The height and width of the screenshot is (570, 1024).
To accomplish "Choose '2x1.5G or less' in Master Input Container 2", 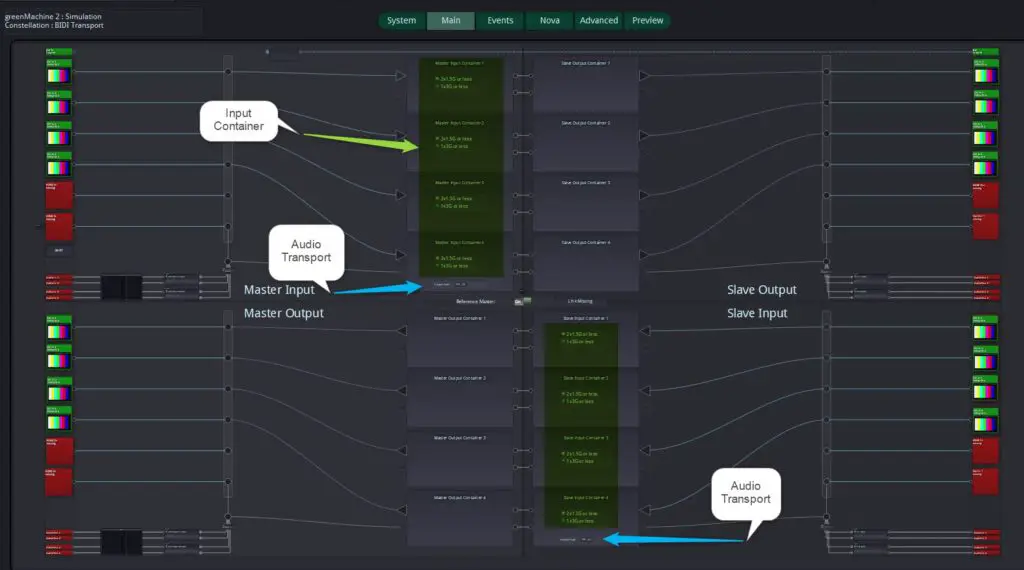I will pyautogui.click(x=453, y=138).
